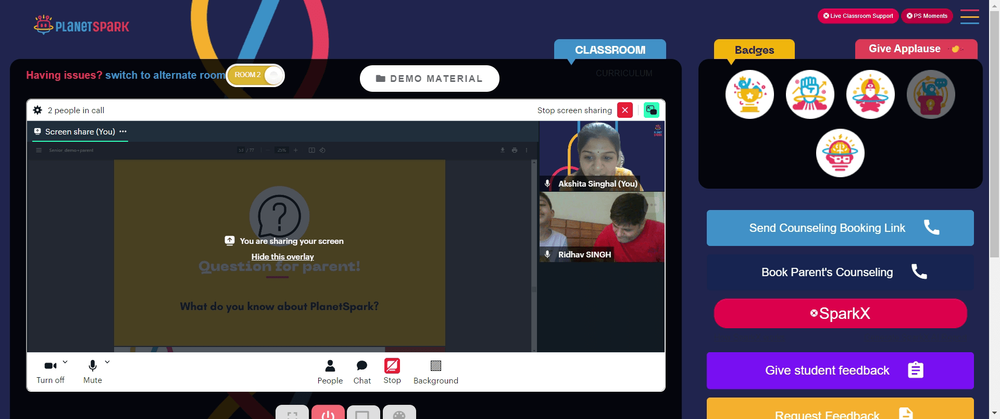
Task: Award the meditating guru badge
Action: point(871,94)
